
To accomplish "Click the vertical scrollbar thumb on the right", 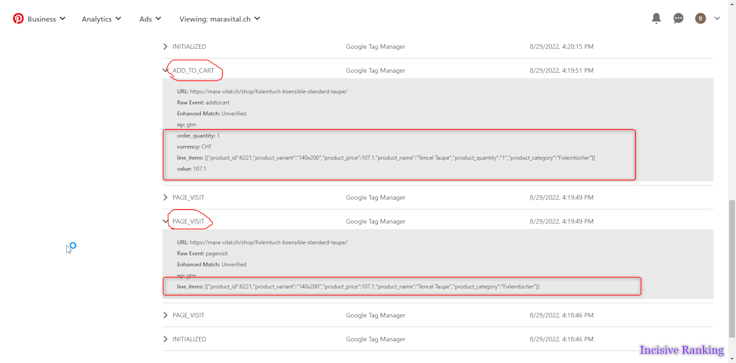I will [732, 268].
